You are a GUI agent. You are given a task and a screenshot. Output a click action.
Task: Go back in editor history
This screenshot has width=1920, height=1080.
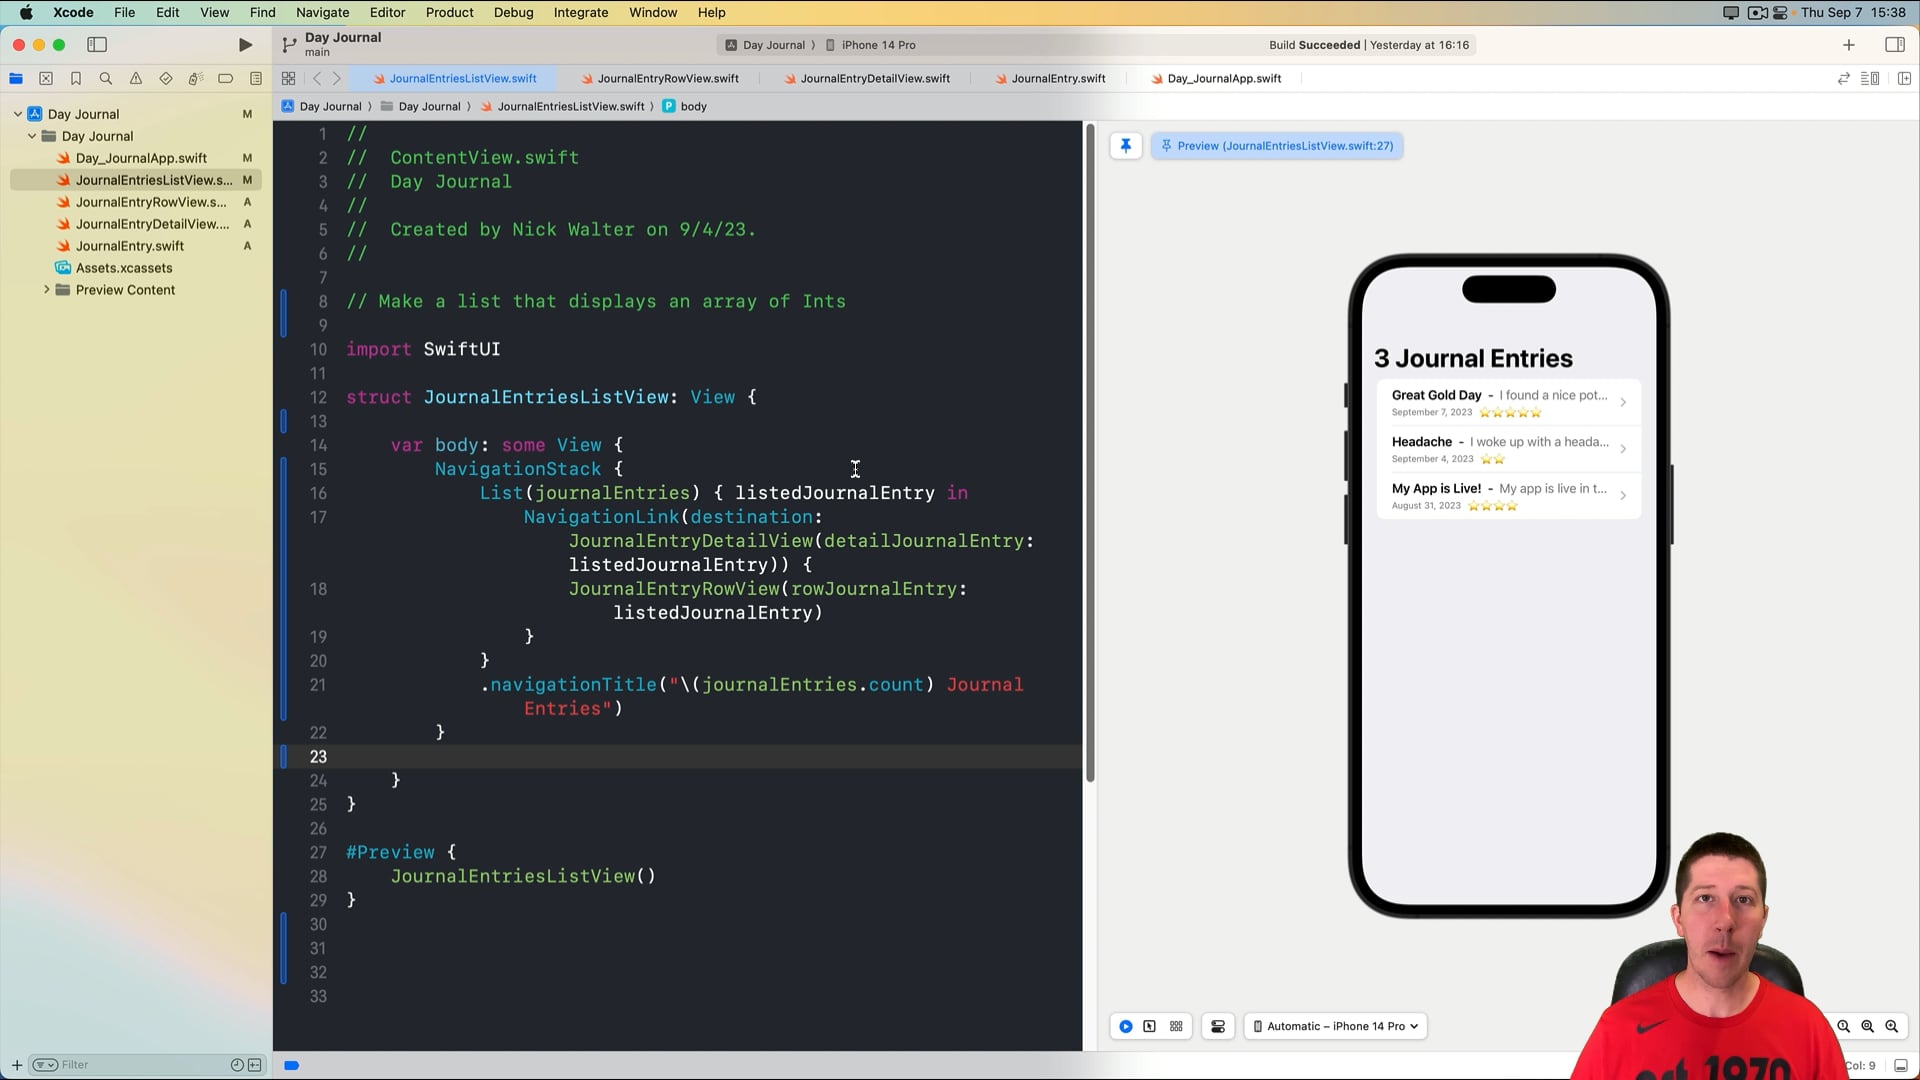point(317,78)
